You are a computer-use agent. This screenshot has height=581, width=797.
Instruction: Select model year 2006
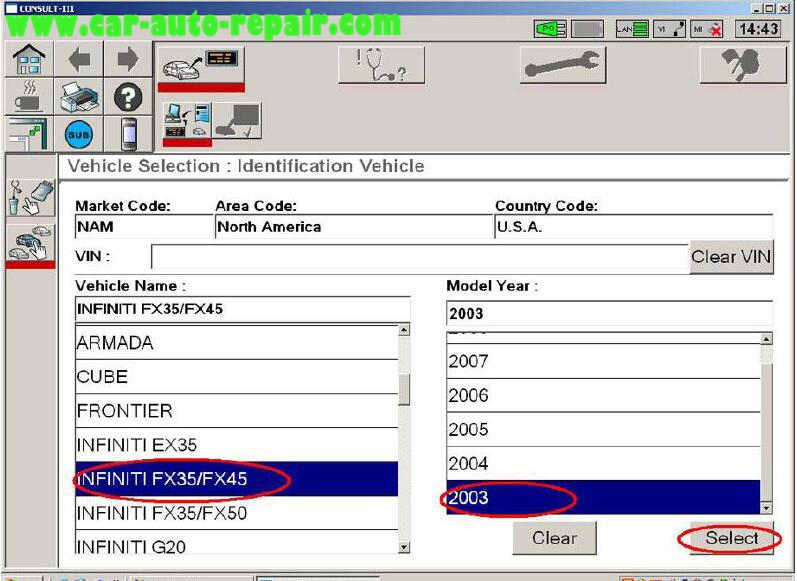(603, 395)
